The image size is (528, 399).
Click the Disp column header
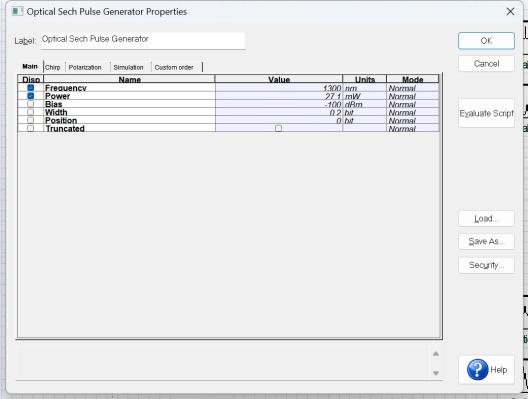tap(31, 79)
